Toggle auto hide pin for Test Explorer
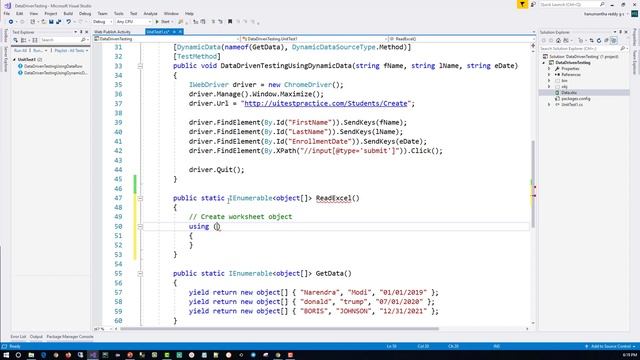 coord(81,32)
